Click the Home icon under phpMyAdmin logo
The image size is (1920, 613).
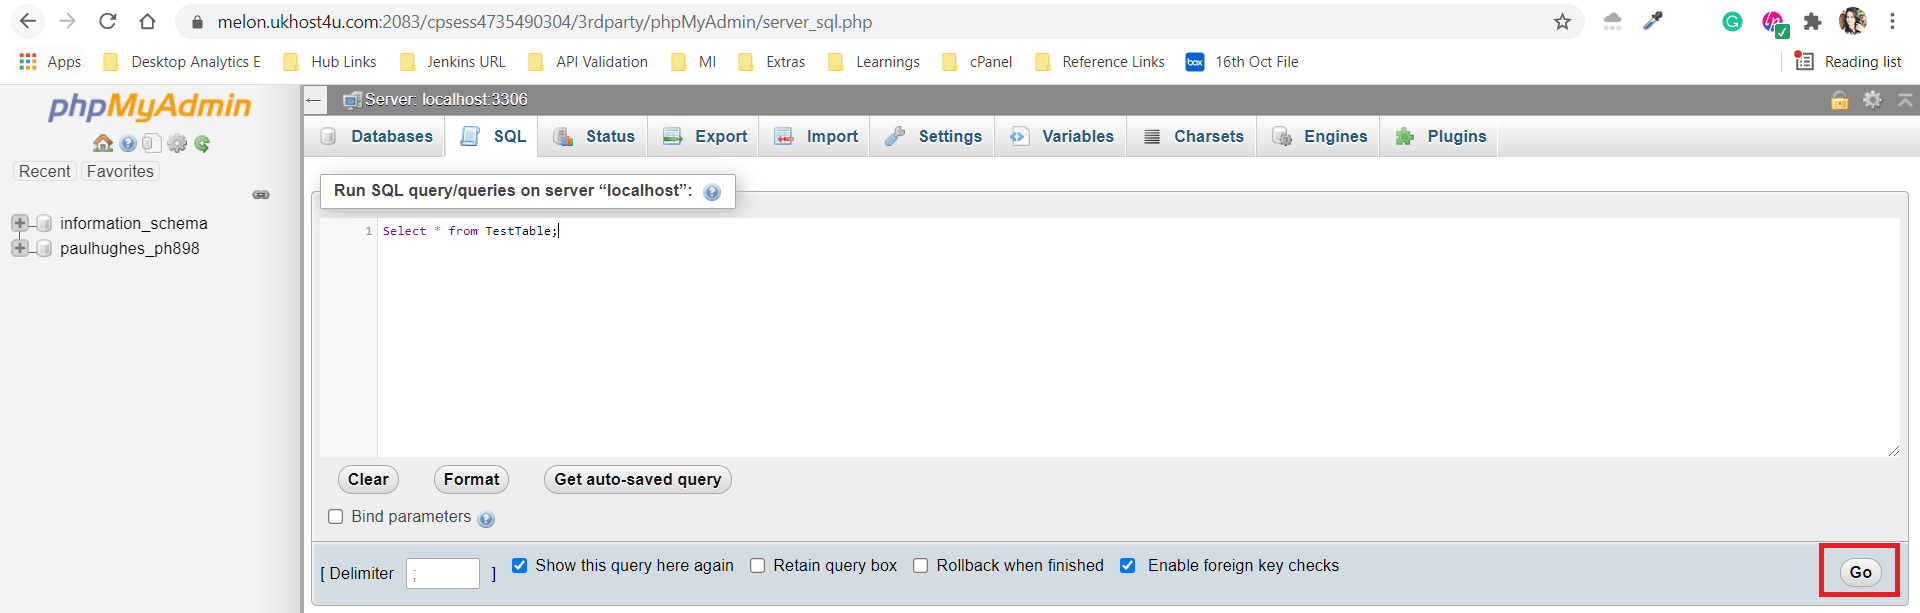102,143
